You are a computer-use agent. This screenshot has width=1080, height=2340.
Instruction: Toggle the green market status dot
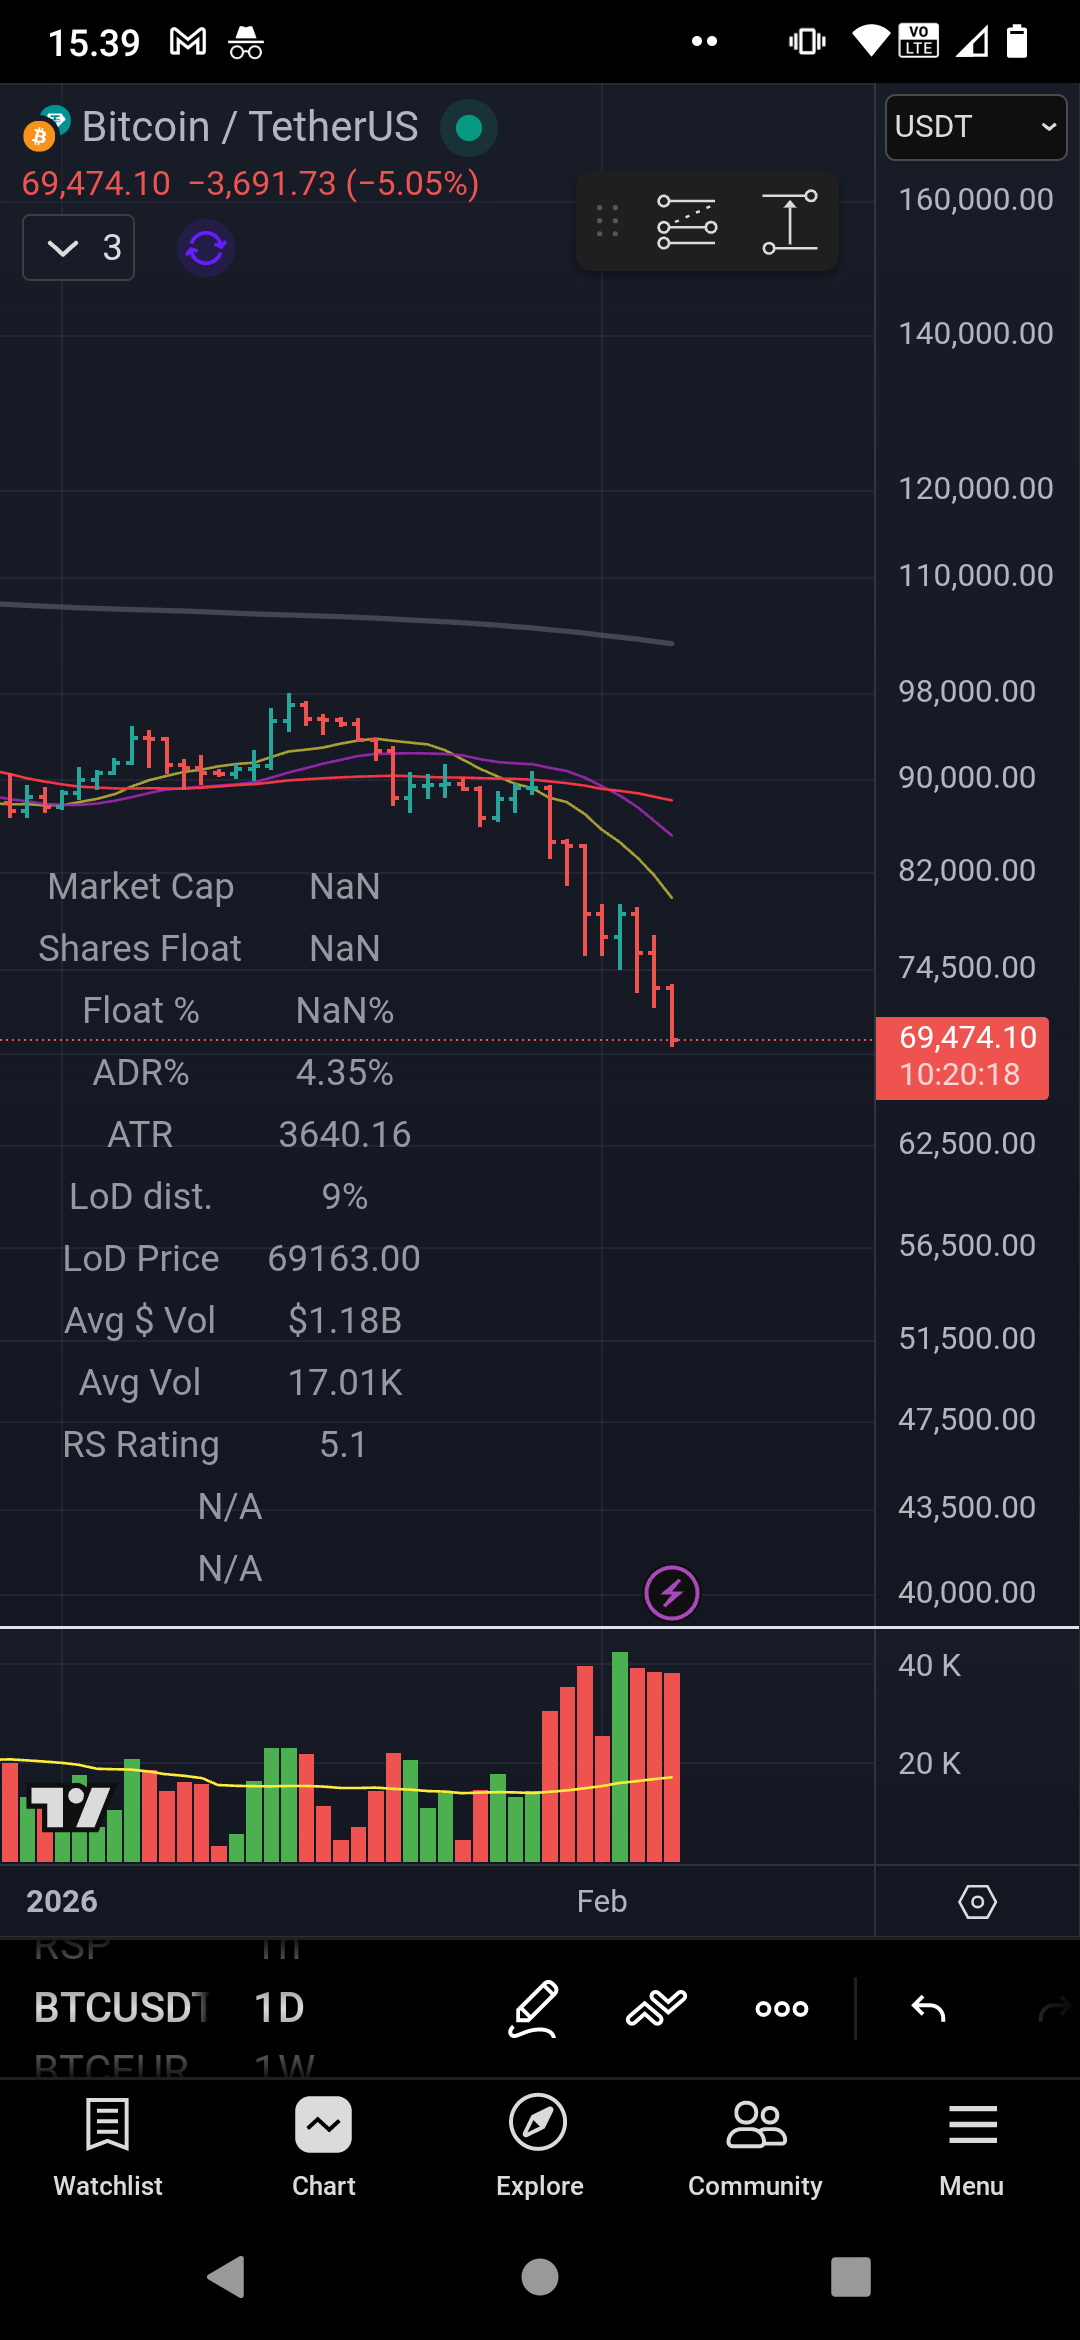[468, 128]
